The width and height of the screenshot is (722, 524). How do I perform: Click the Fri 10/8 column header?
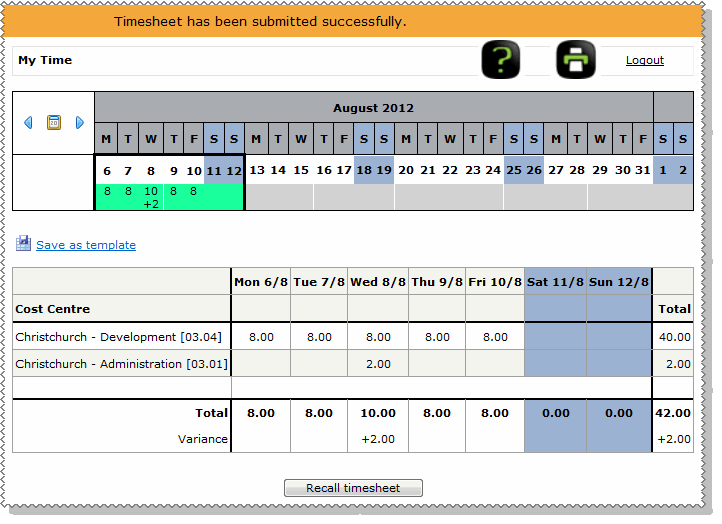495,282
